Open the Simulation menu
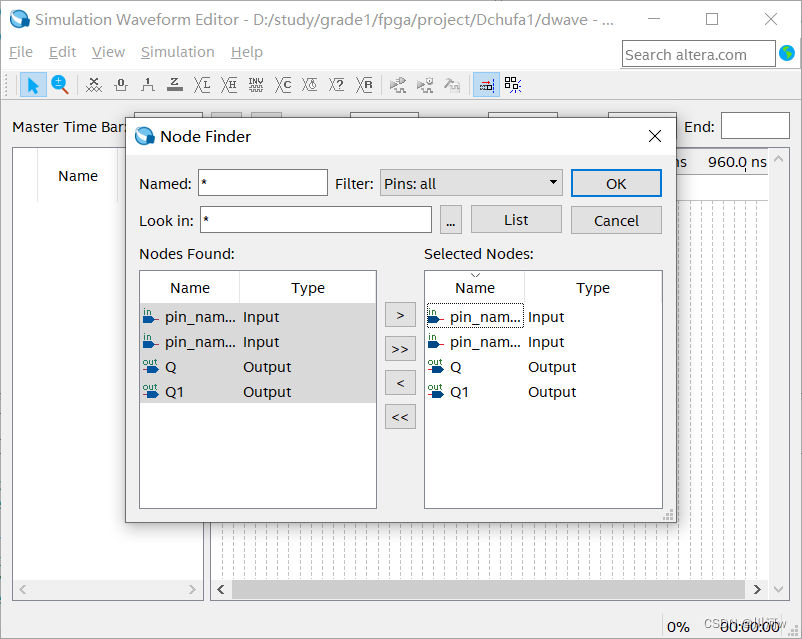Screen dimensions: 802x639 [177, 52]
